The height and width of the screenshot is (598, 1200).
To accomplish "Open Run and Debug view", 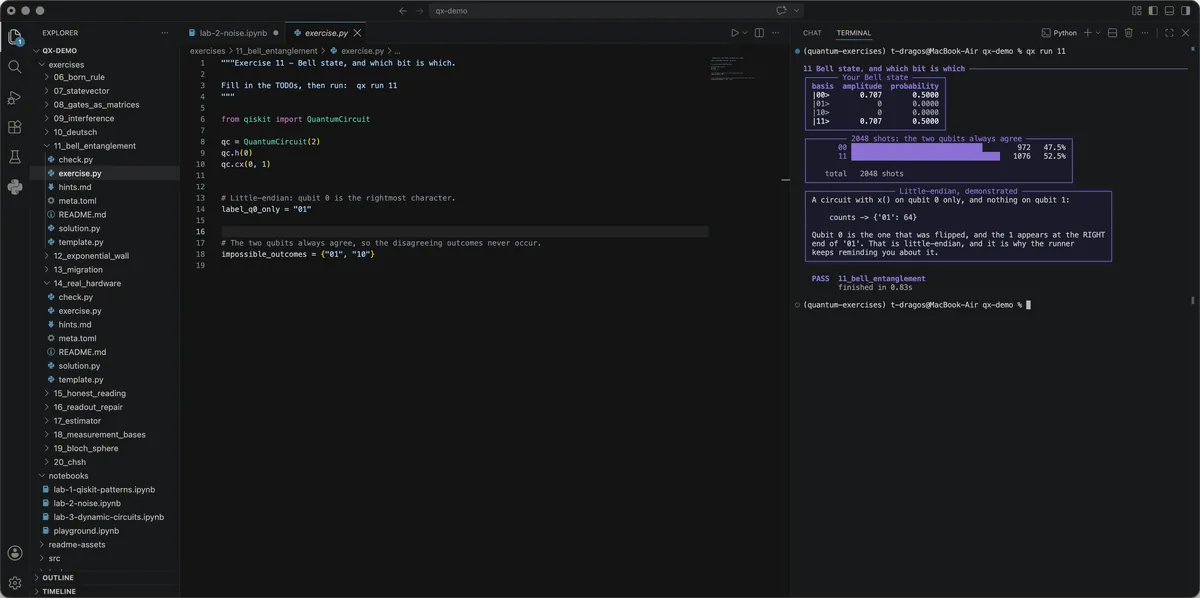I will tap(15, 97).
